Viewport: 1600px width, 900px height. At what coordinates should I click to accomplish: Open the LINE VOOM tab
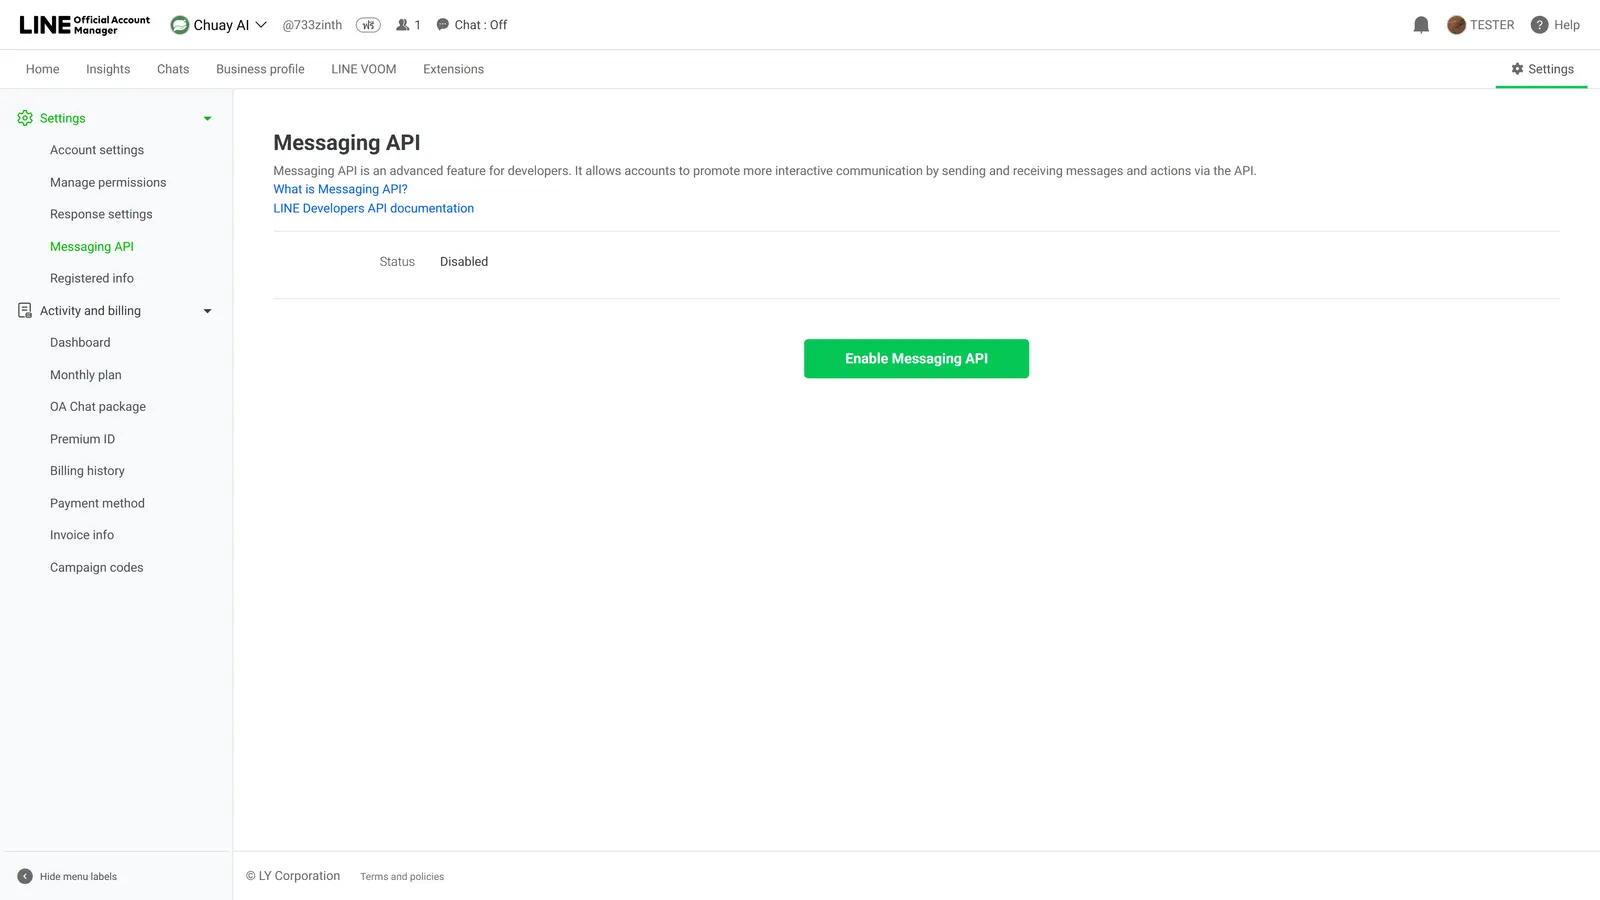point(364,69)
